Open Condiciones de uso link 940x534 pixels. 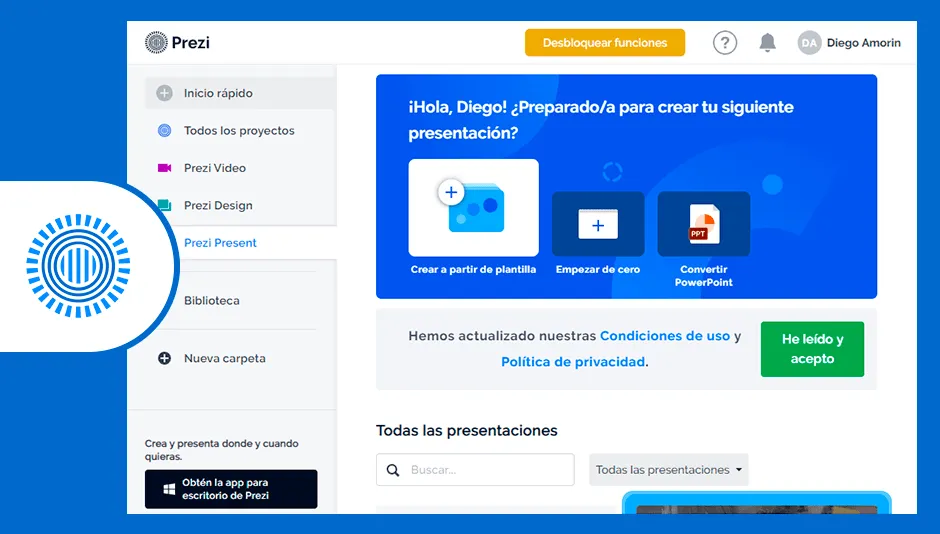coord(665,336)
